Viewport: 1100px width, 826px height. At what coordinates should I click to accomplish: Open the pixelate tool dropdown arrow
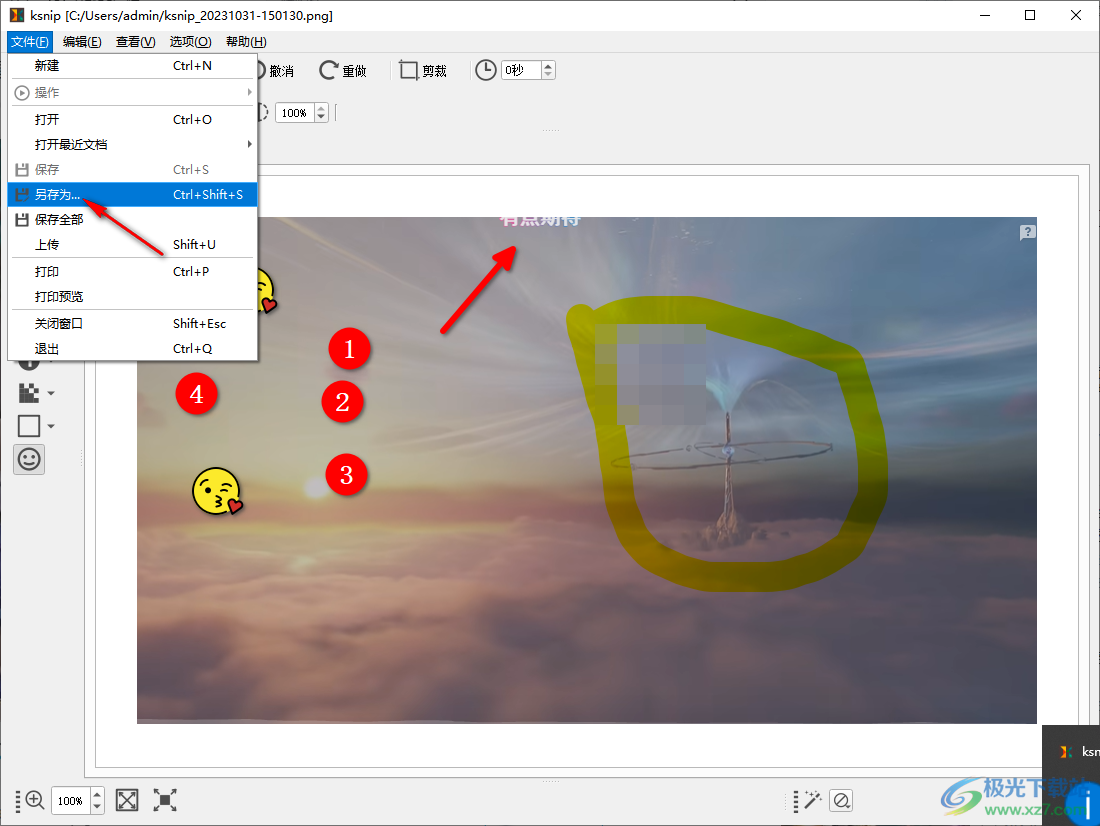coord(51,394)
